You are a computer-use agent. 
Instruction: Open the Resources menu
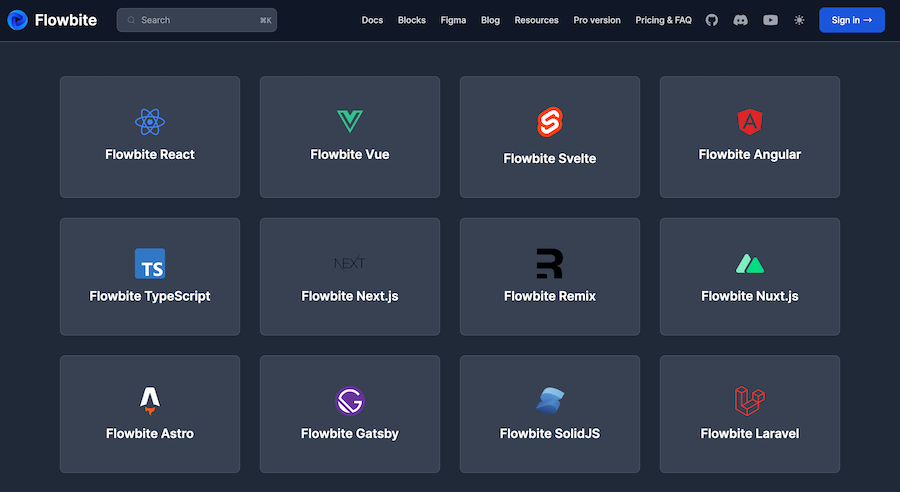pyautogui.click(x=536, y=20)
